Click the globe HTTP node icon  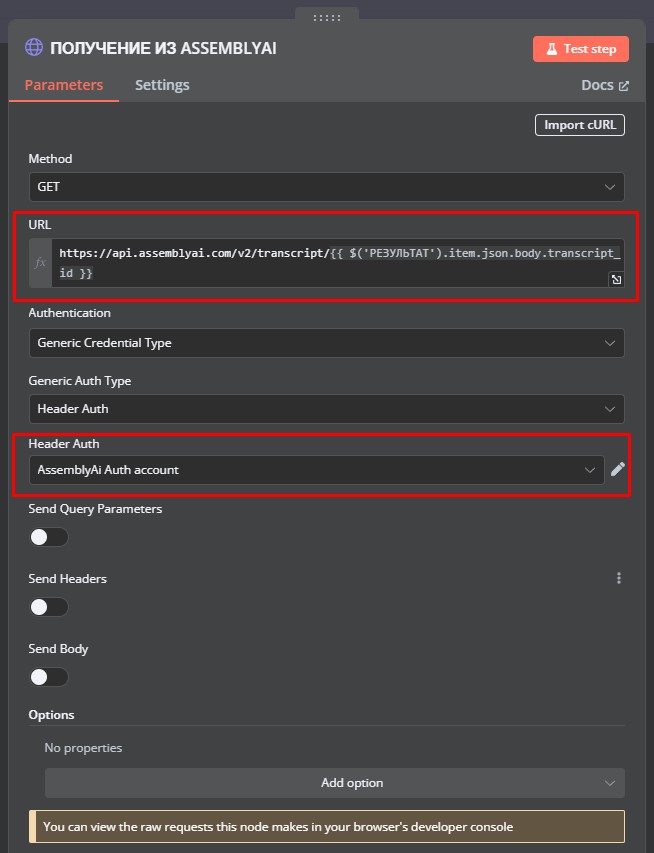click(x=34, y=47)
